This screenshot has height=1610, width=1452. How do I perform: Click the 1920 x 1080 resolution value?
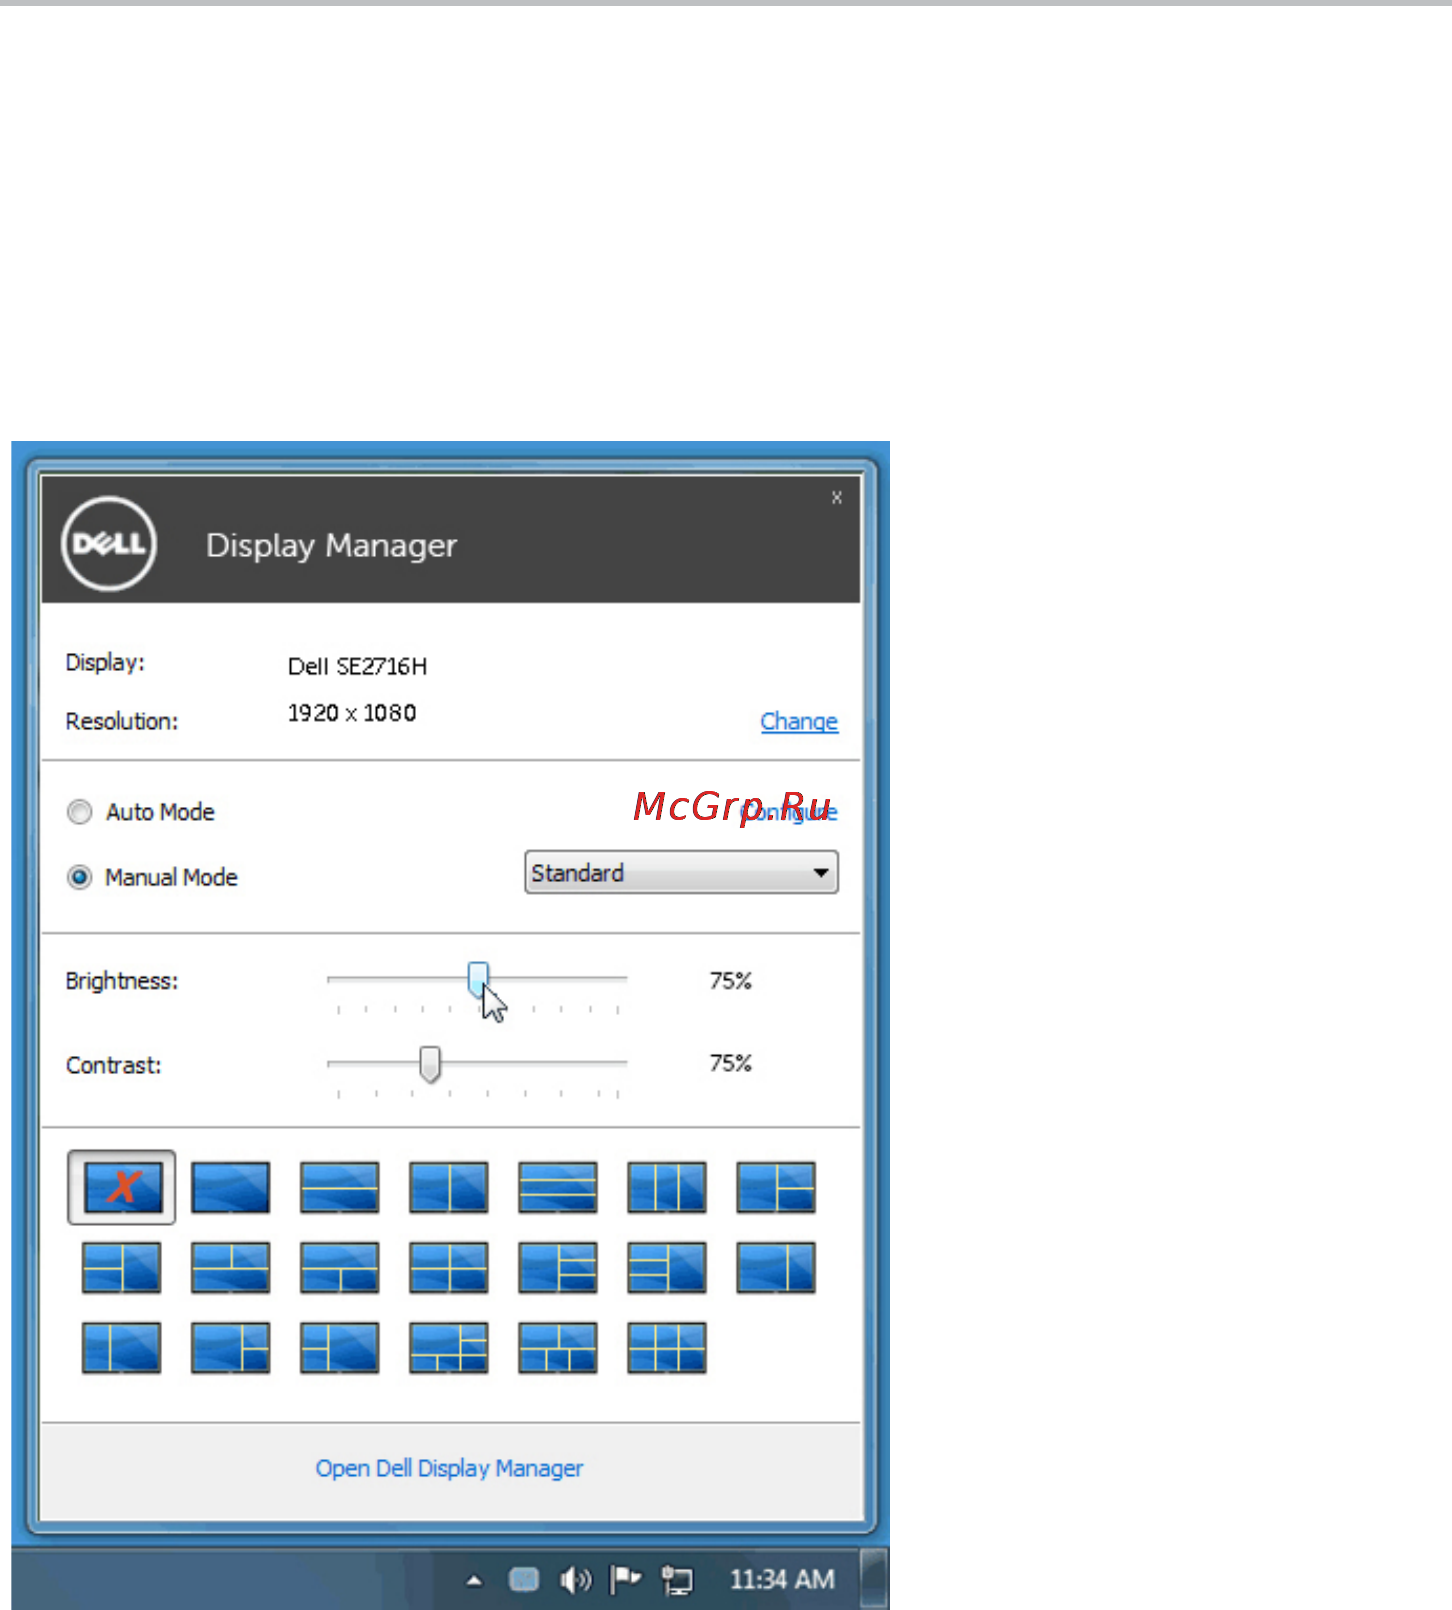[x=352, y=713]
